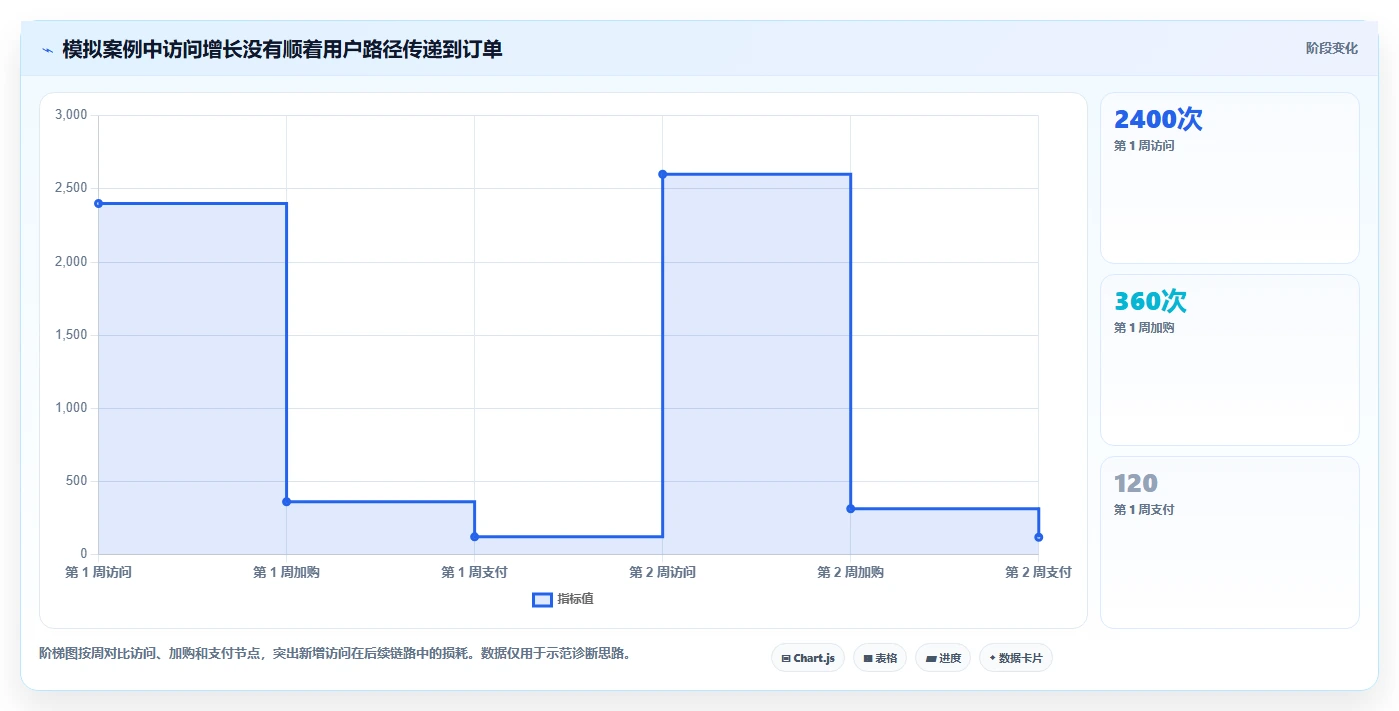Open the 360次 stat card
Screen dimensions: 1399x711
(1229, 360)
